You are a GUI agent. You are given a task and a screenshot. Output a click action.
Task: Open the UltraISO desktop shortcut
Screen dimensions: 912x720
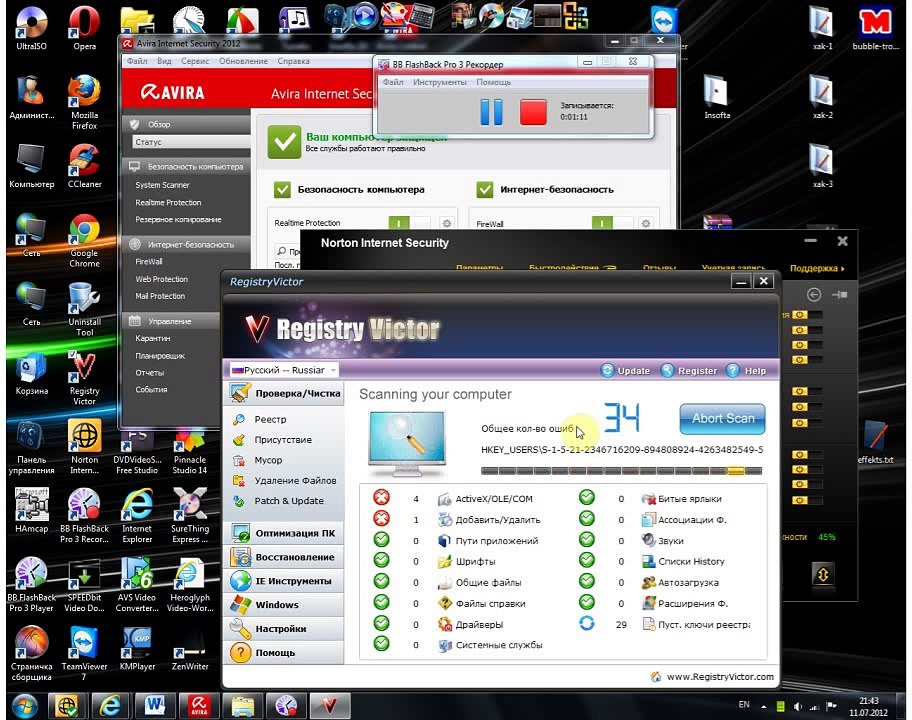click(31, 28)
